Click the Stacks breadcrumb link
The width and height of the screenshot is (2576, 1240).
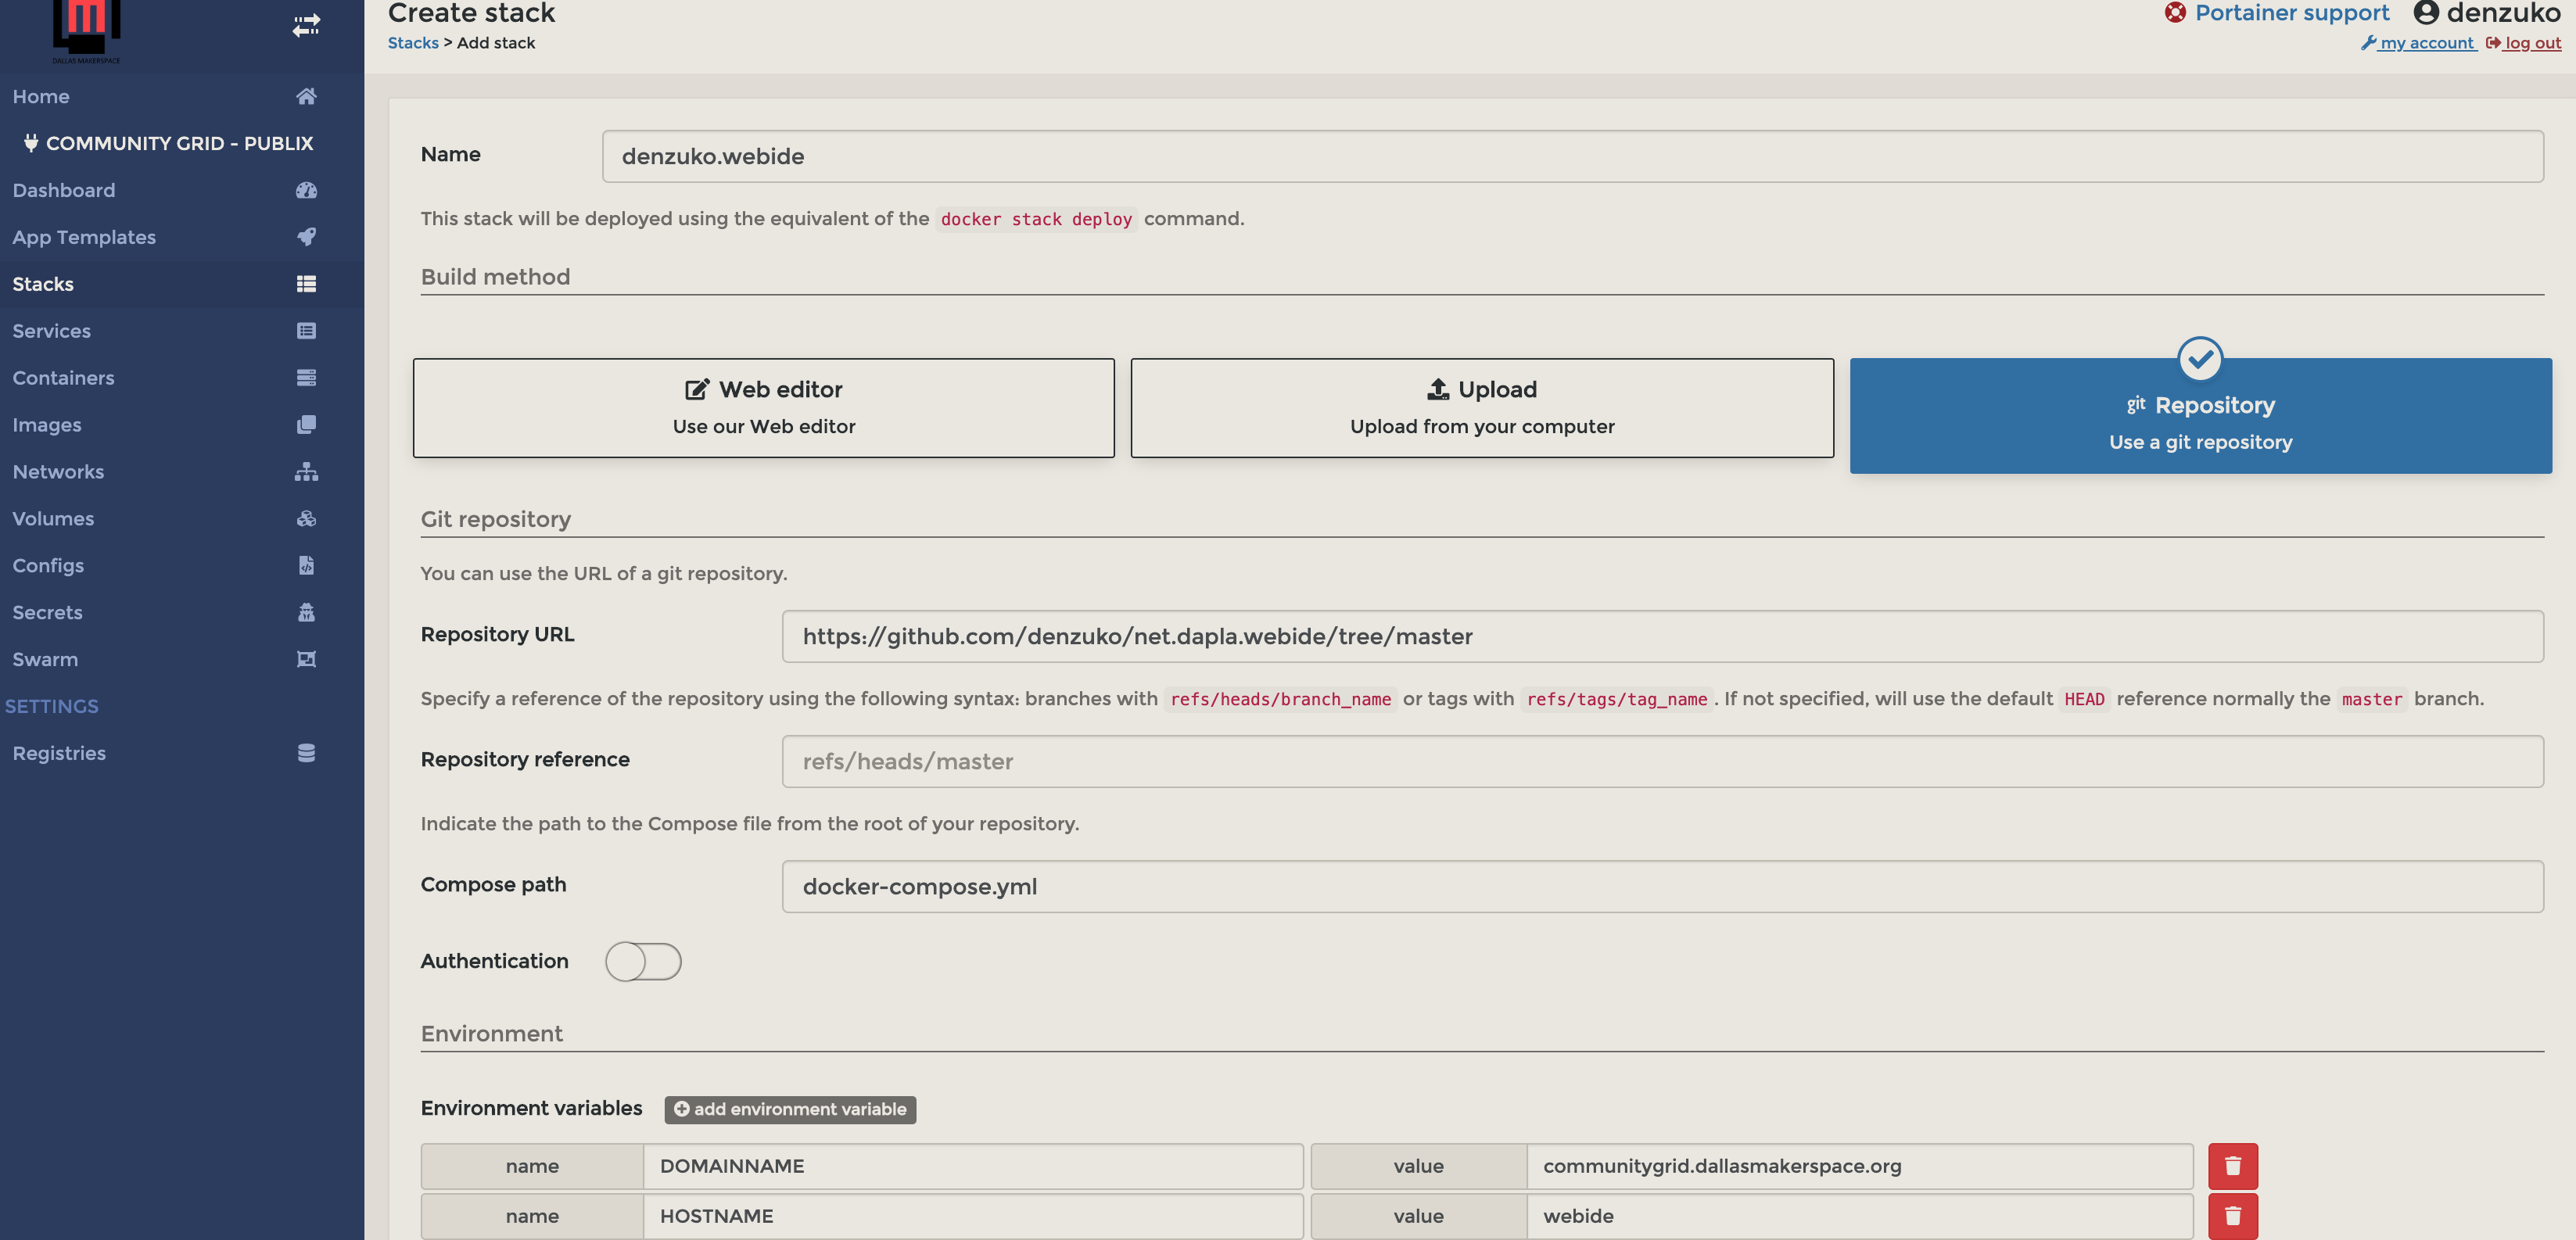[413, 43]
